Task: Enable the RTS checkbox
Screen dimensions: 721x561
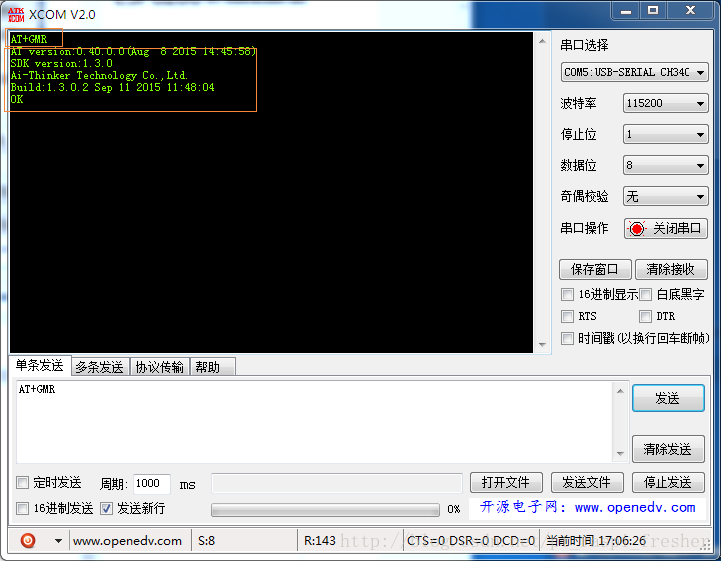Action: 567,316
